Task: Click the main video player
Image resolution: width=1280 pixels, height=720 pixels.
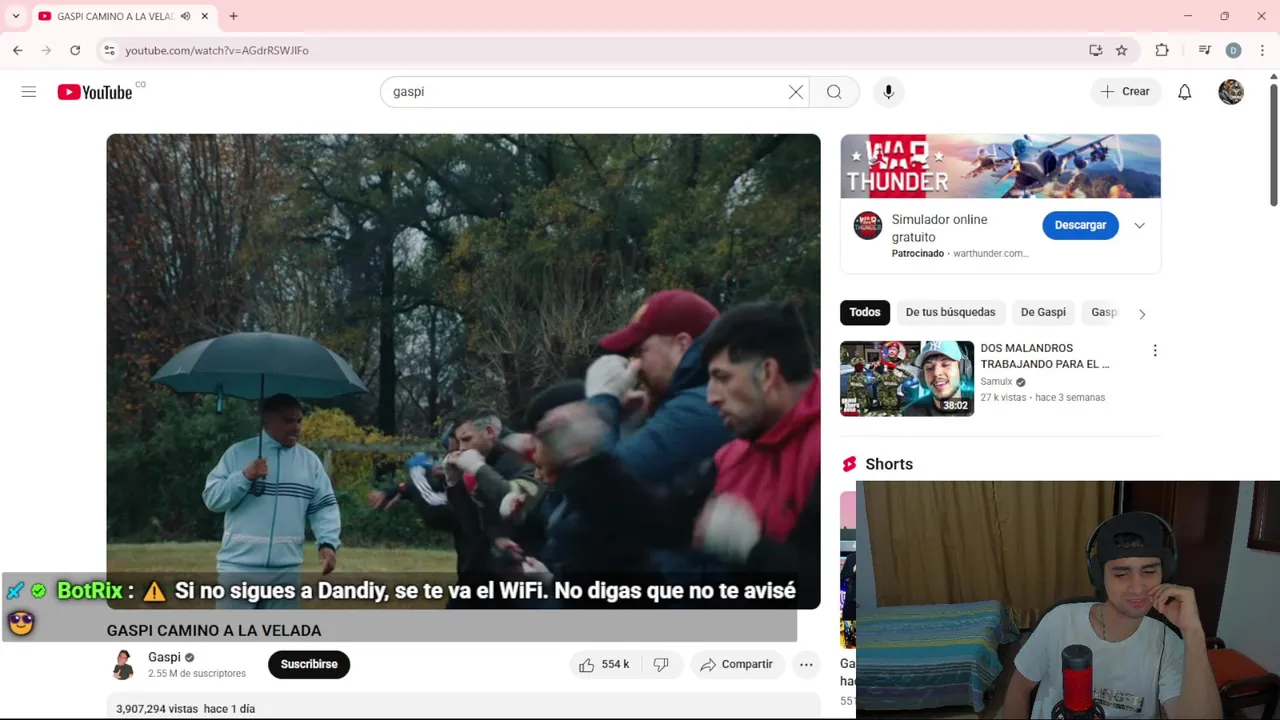Action: pos(463,371)
